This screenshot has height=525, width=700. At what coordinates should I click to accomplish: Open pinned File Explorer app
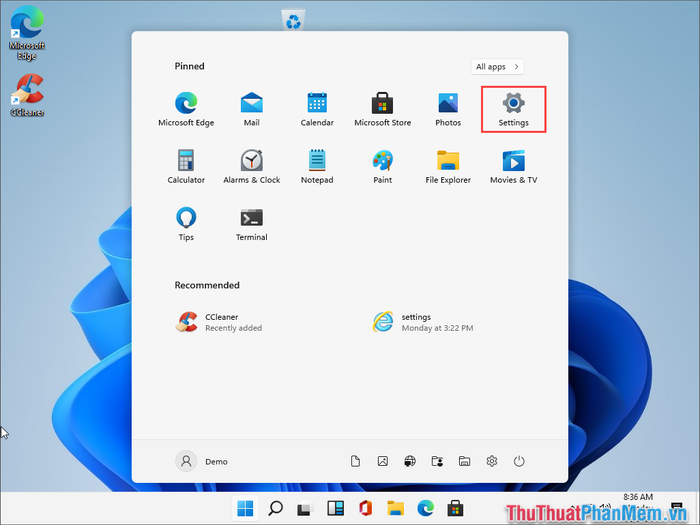(448, 167)
